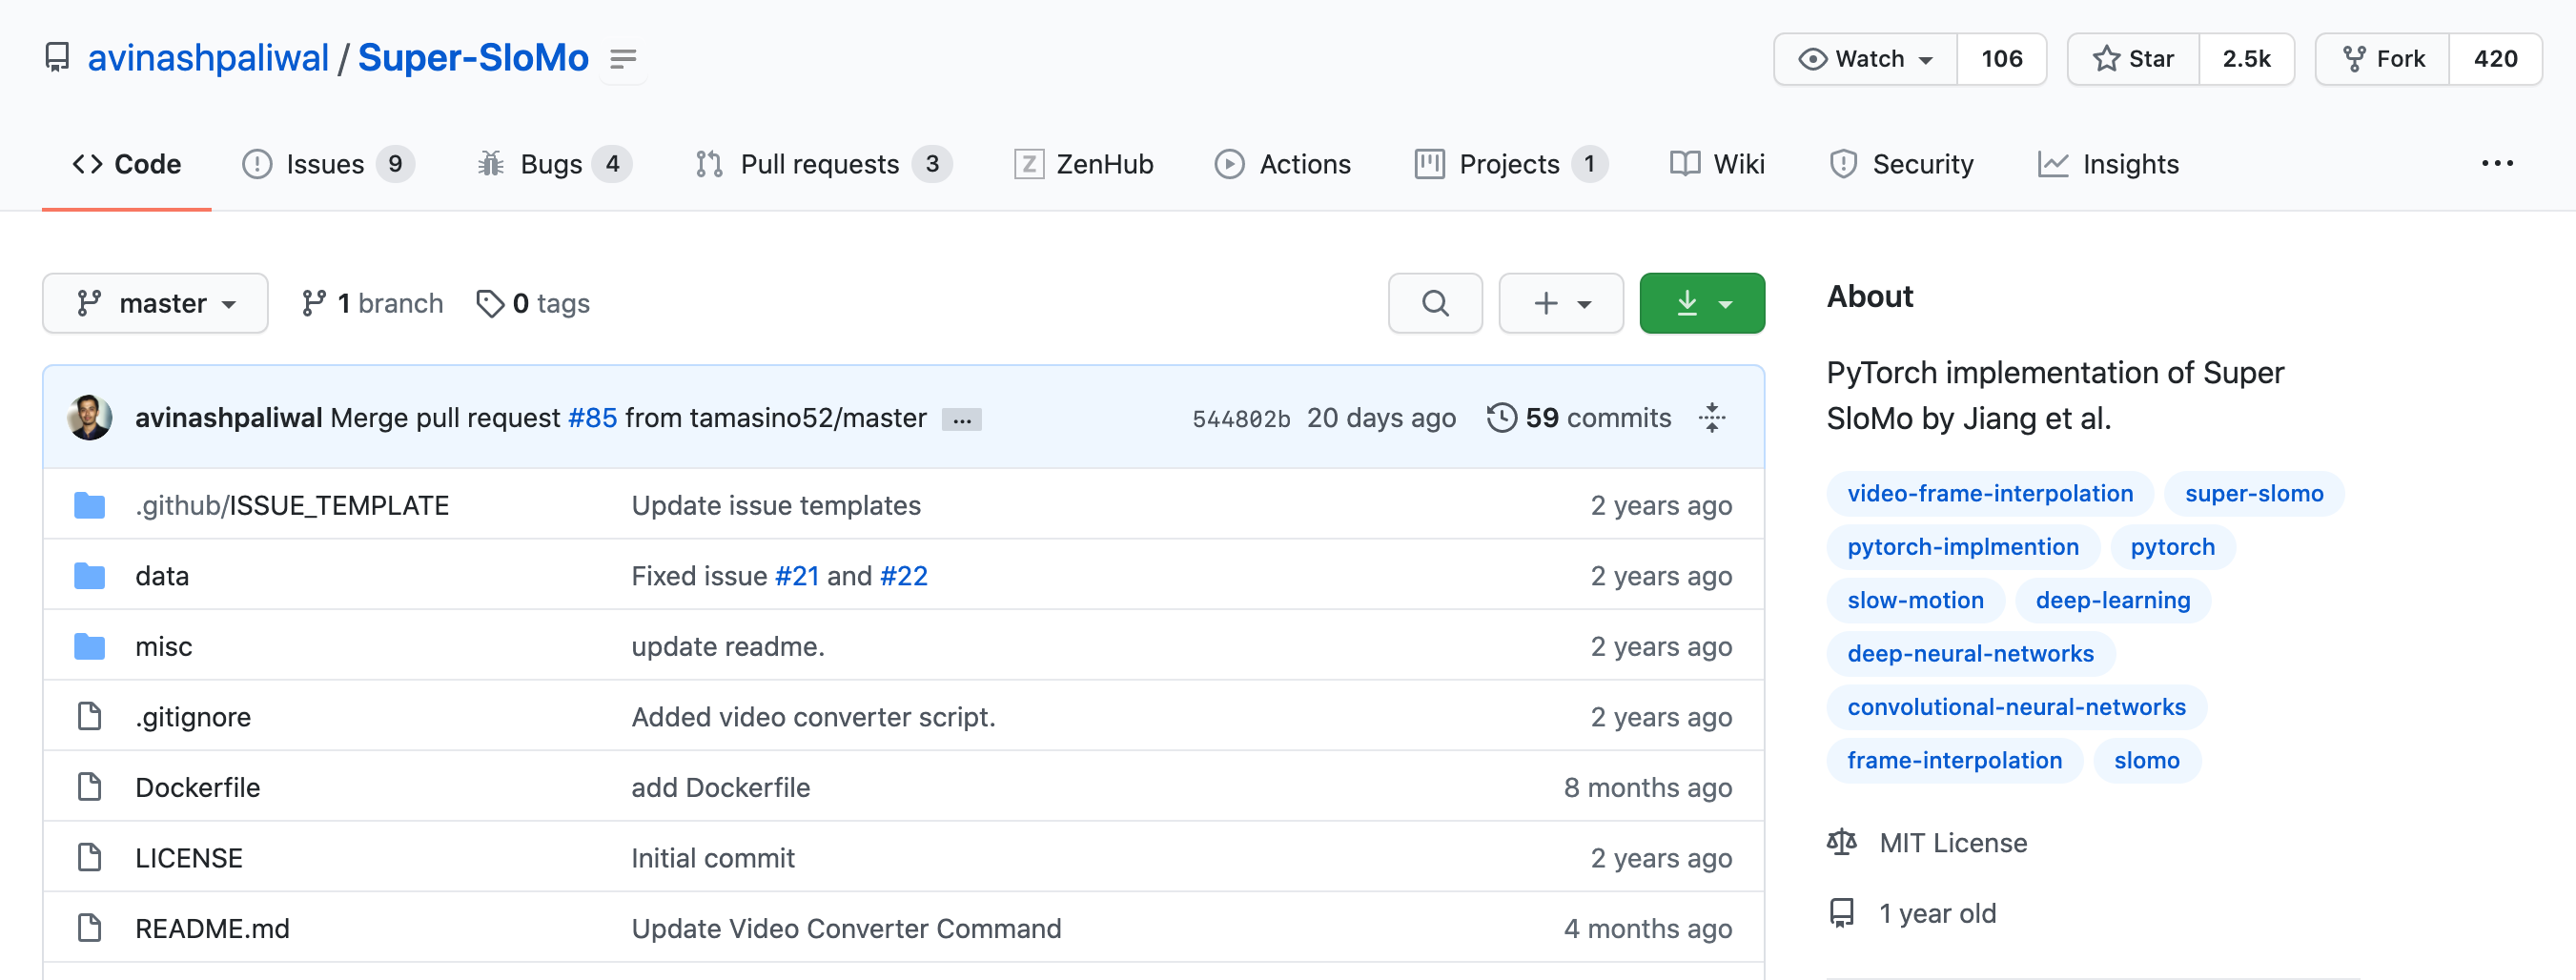Image resolution: width=2576 pixels, height=980 pixels.
Task: Open the repository details list icon
Action: (x=623, y=59)
